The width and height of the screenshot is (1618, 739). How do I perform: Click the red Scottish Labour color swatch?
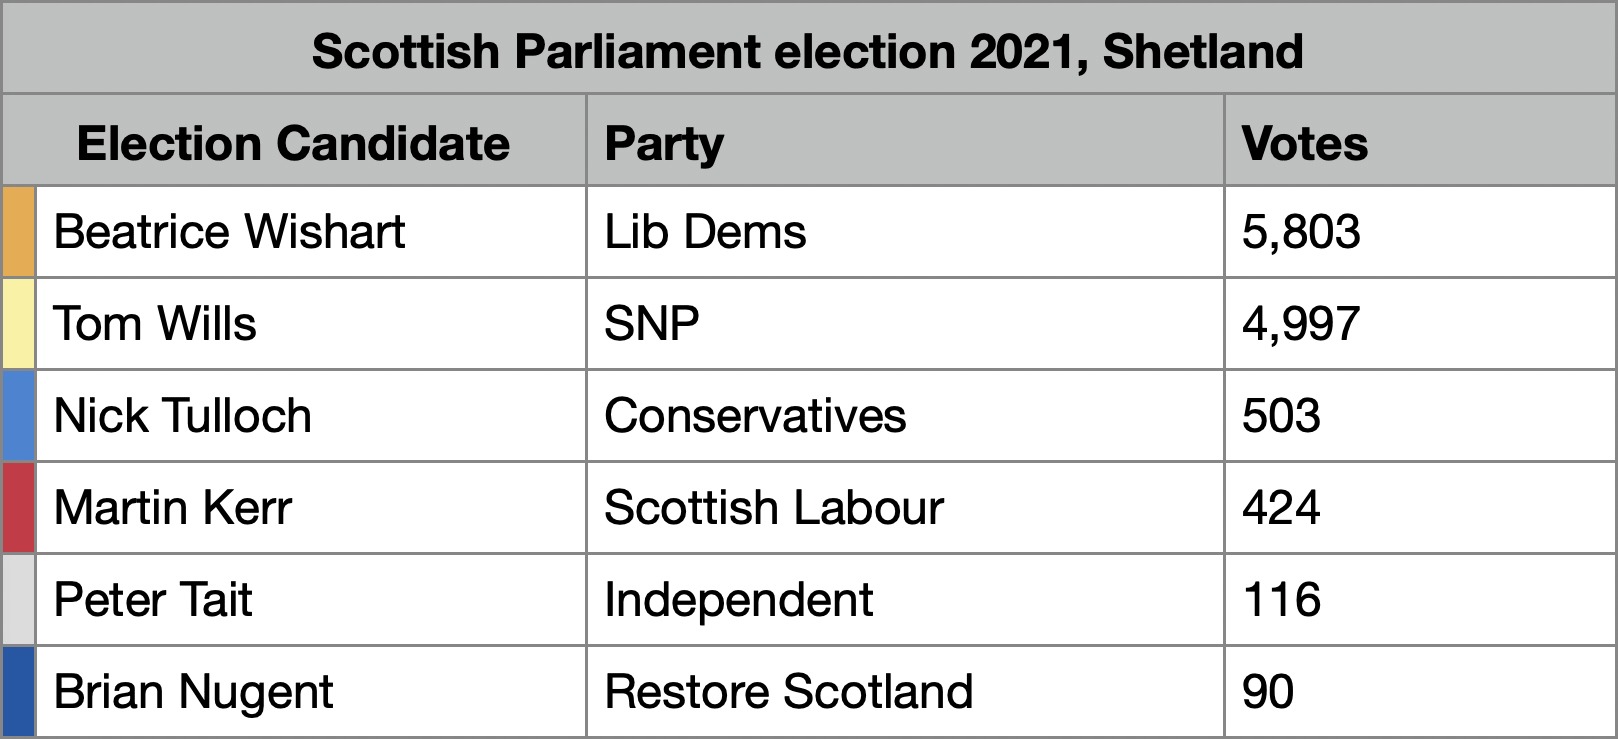tap(19, 508)
